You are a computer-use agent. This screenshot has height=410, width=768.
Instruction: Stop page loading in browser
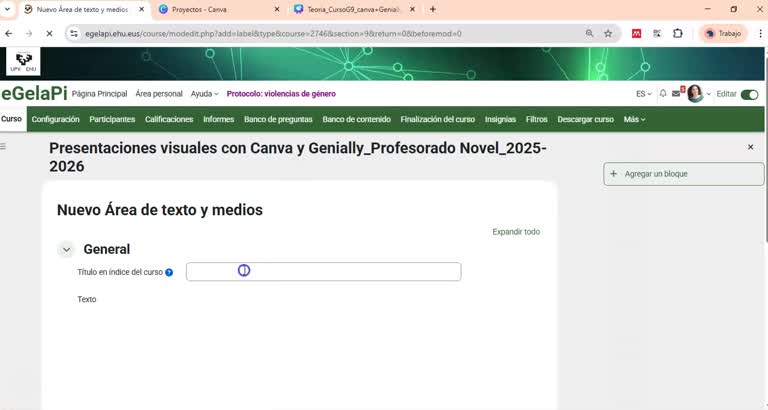49,33
